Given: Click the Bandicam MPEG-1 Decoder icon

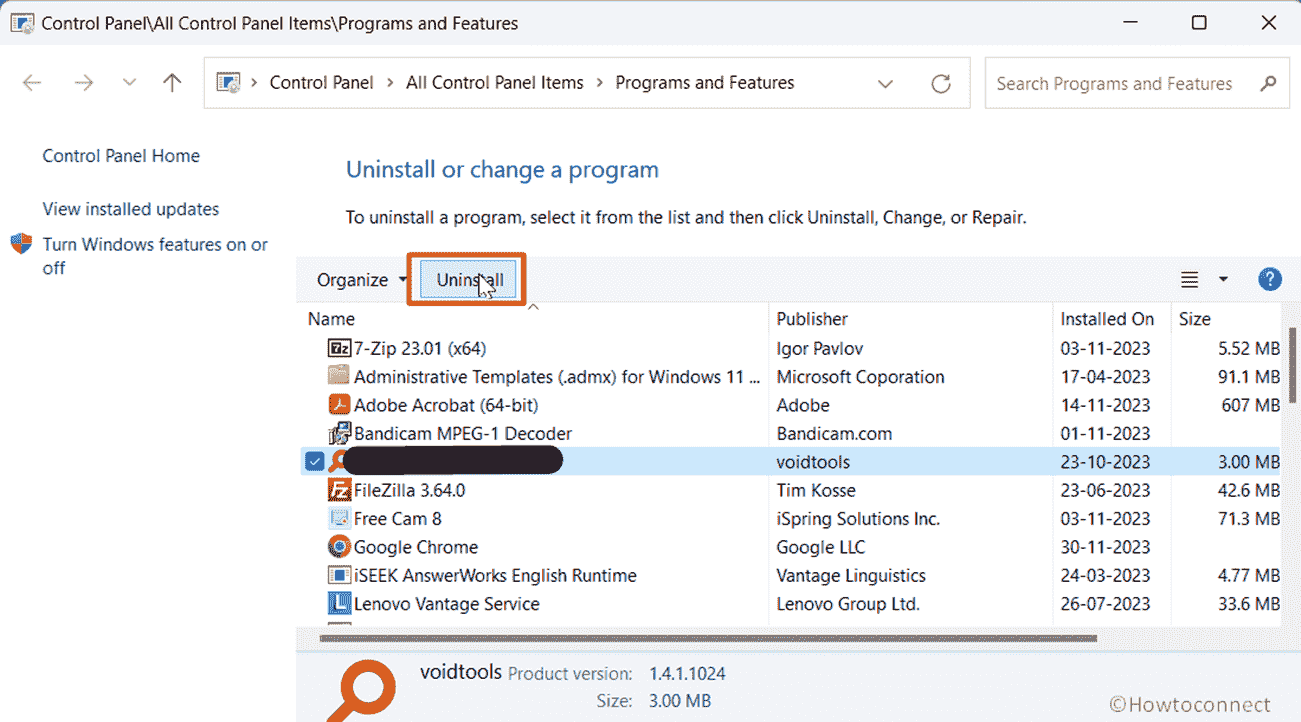Looking at the screenshot, I should [339, 433].
